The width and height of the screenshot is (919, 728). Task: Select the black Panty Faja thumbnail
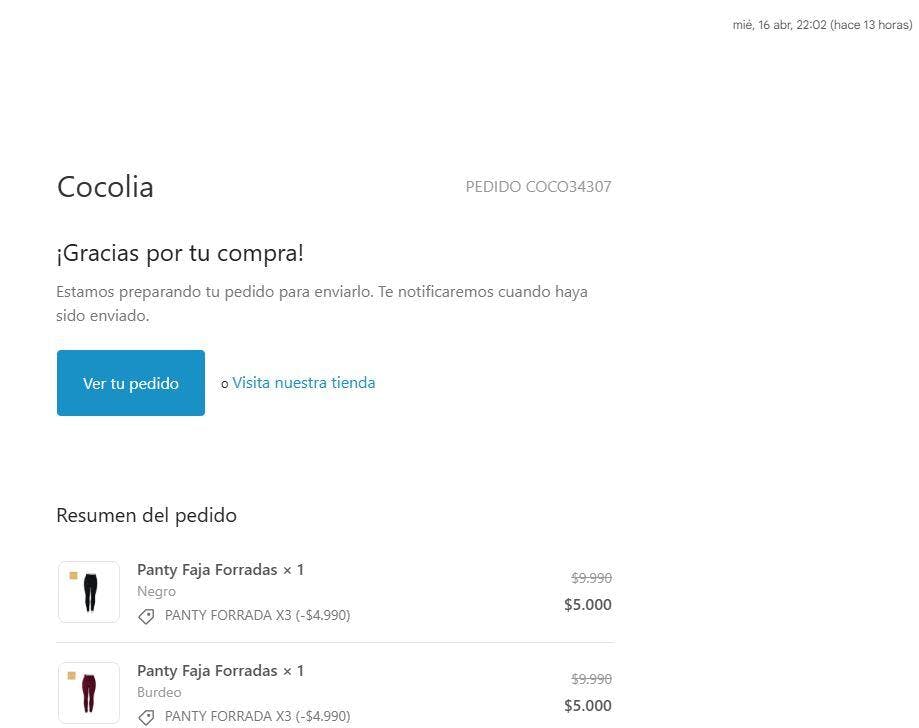click(89, 592)
